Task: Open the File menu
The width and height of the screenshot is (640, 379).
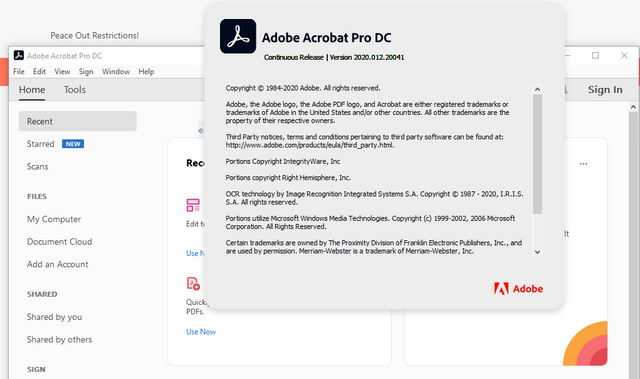Action: click(19, 71)
